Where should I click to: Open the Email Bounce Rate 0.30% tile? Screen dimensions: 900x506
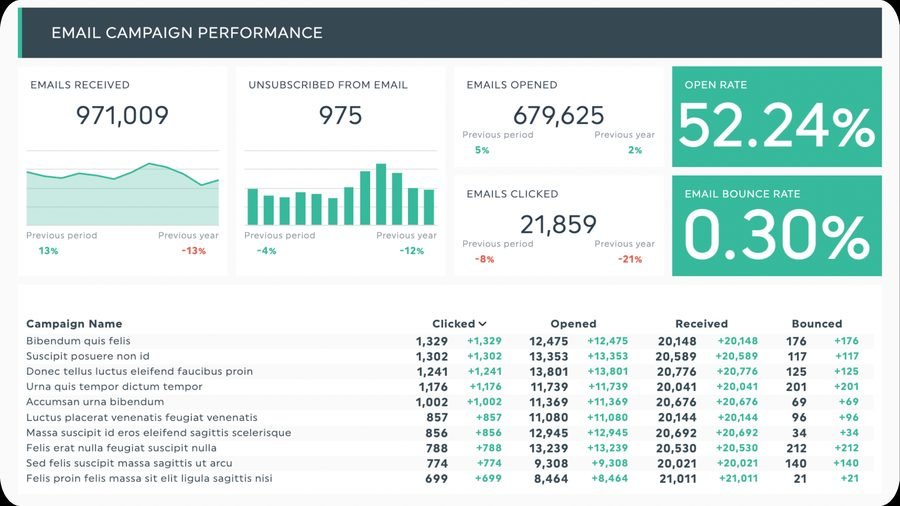click(x=777, y=225)
